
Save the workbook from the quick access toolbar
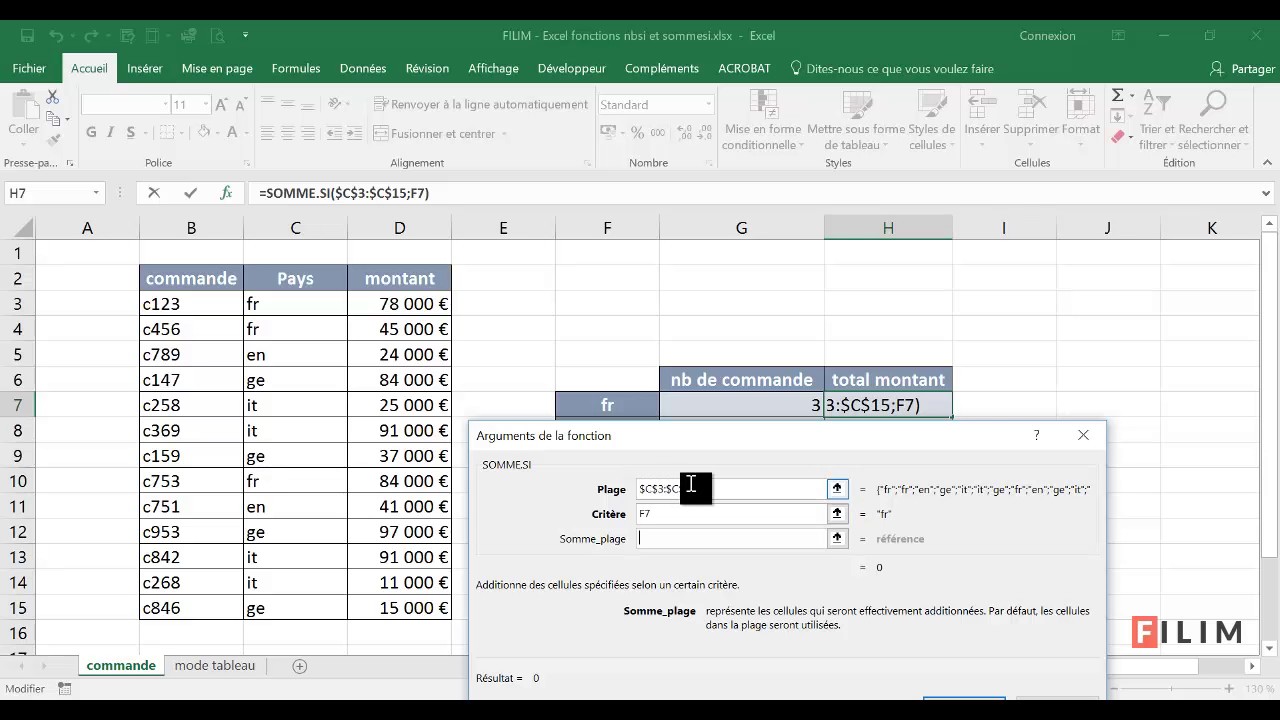pos(27,36)
